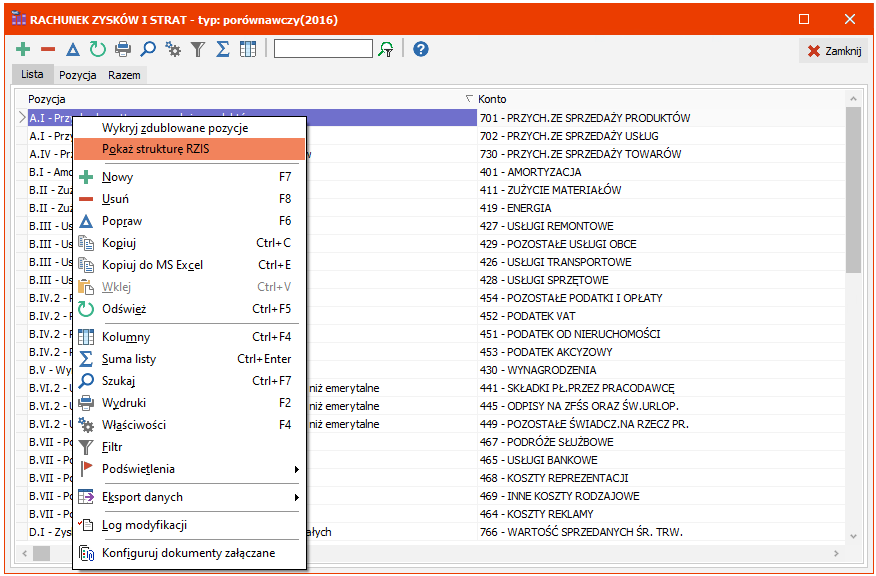Open Log modyfikacji menu entry
This screenshot has width=876, height=576.
tap(190, 525)
